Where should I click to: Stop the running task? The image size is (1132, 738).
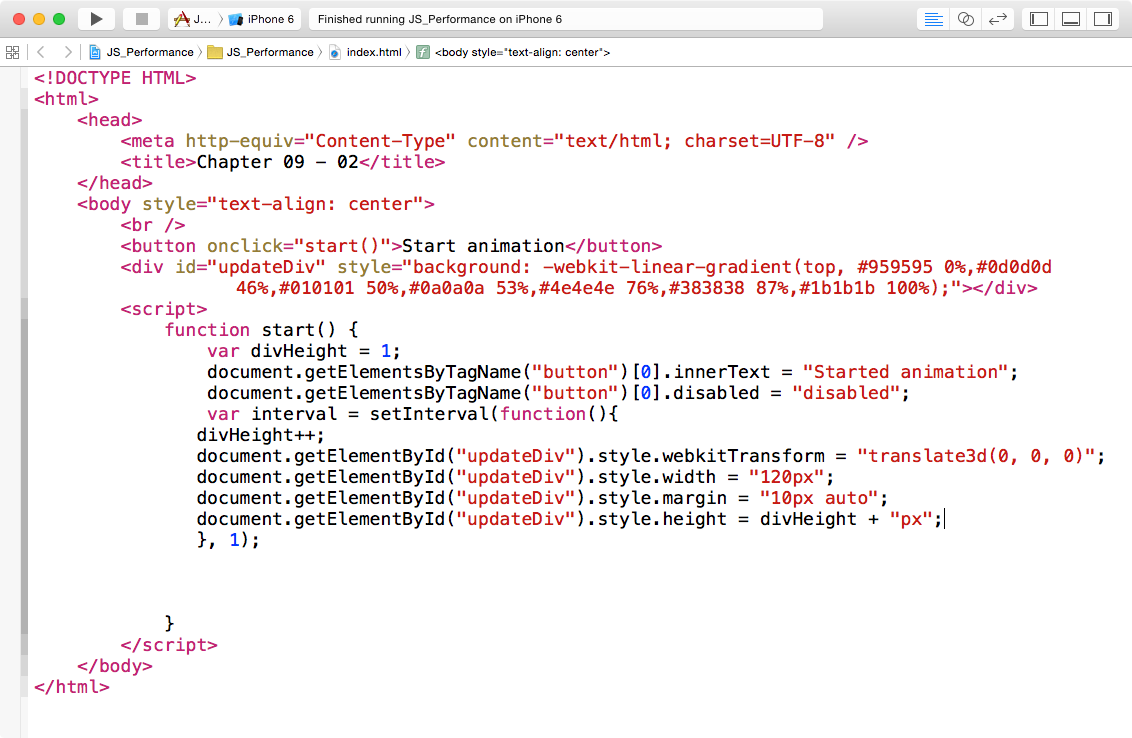[142, 19]
